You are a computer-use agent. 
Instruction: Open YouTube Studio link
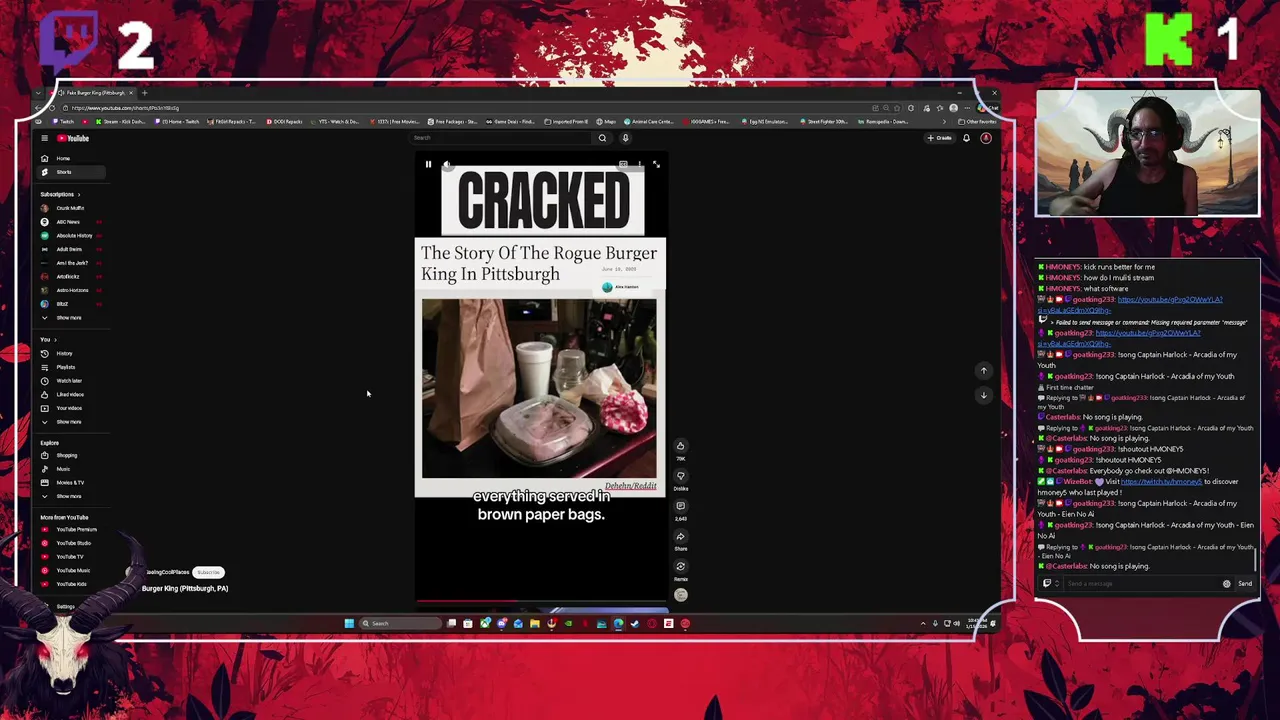(x=73, y=543)
